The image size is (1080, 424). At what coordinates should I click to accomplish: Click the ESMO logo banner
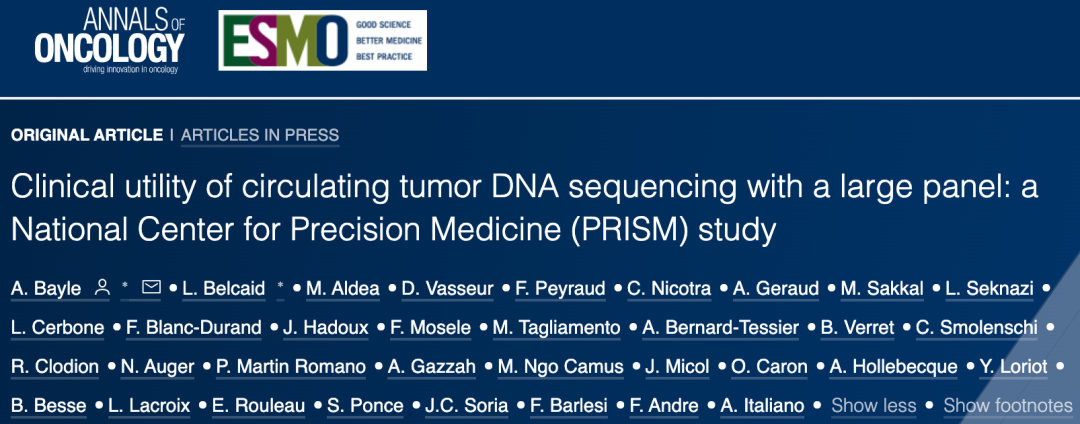tap(322, 40)
